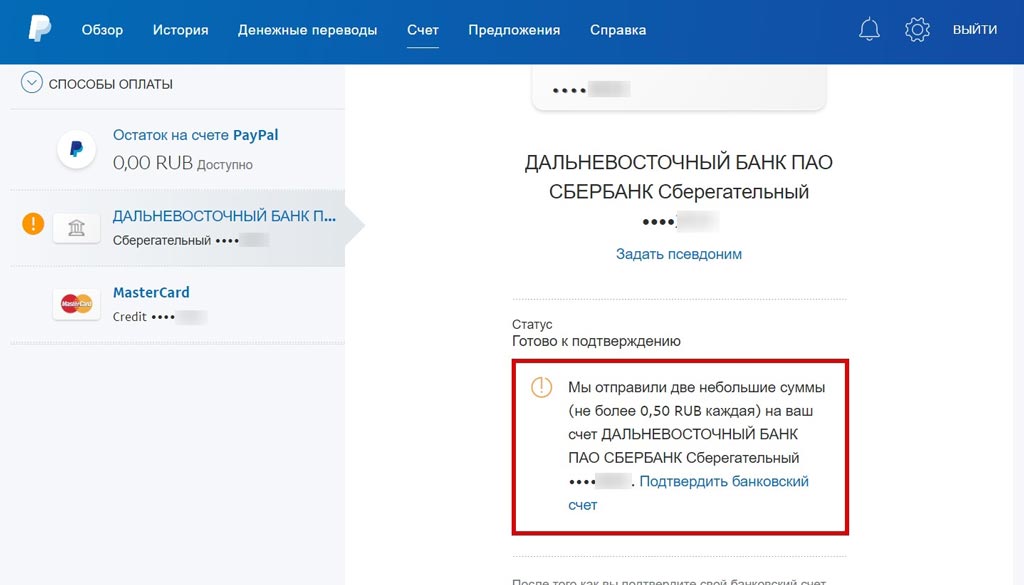Open the Справка menu item
Screen dimensions: 1024x585
[x=618, y=30]
